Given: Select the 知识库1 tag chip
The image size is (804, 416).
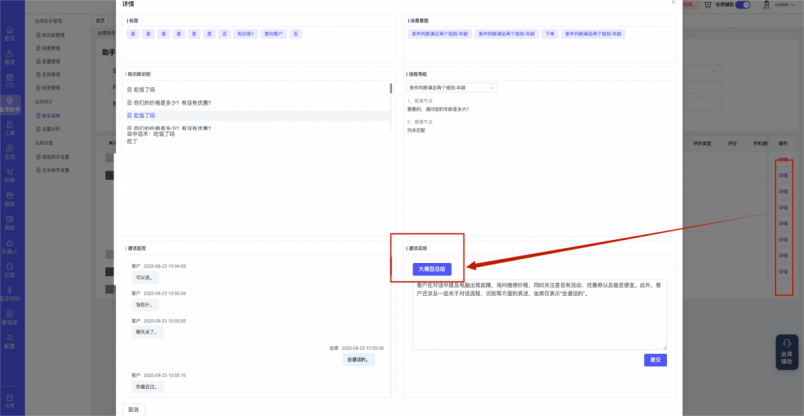Looking at the screenshot, I should click(x=245, y=34).
